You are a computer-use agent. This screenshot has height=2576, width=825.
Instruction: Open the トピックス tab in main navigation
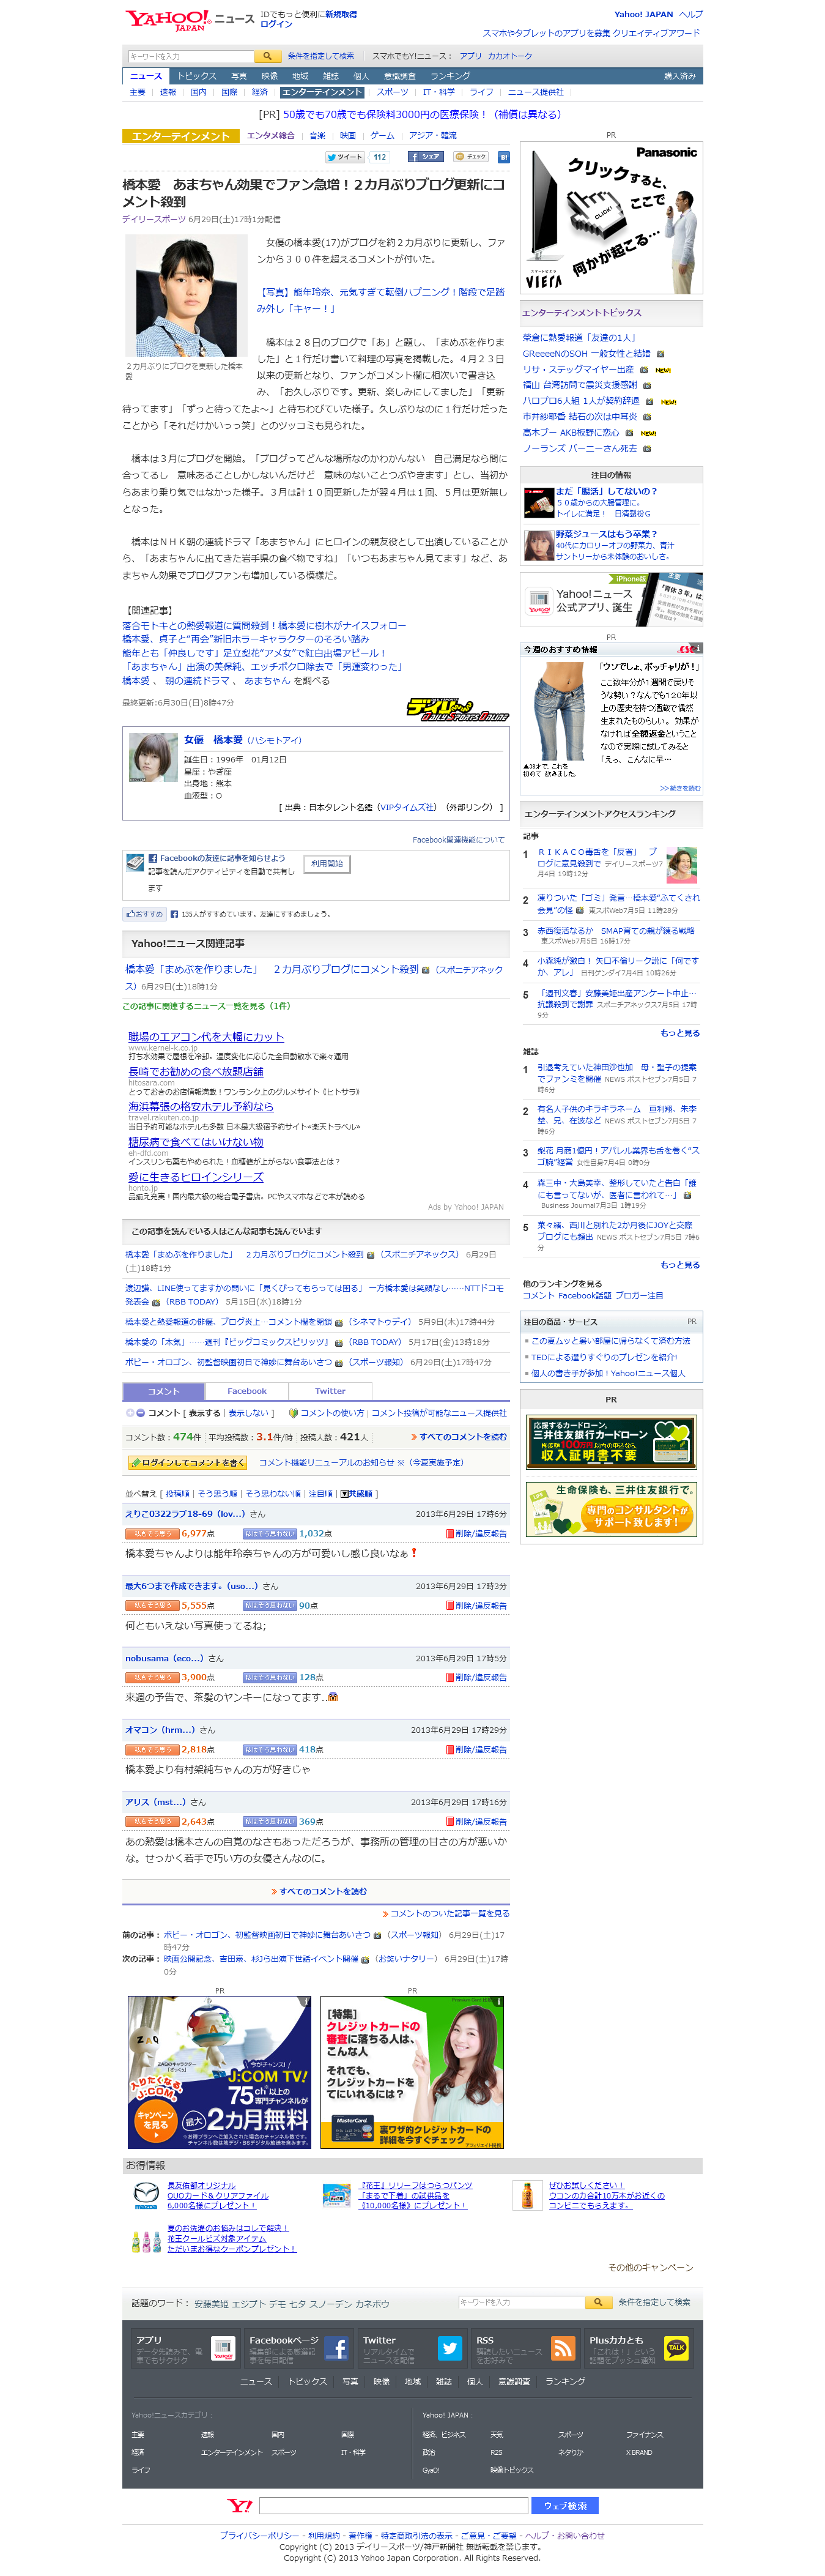pos(196,76)
